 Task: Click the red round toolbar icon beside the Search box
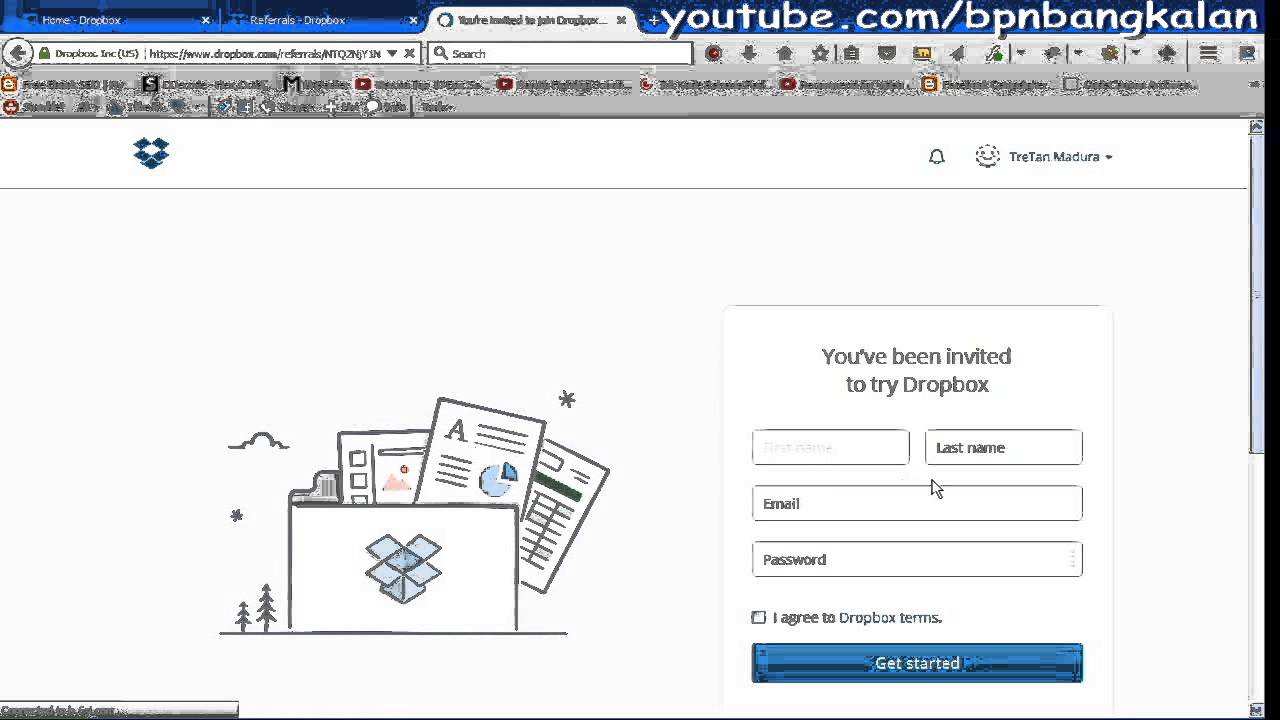tap(713, 53)
